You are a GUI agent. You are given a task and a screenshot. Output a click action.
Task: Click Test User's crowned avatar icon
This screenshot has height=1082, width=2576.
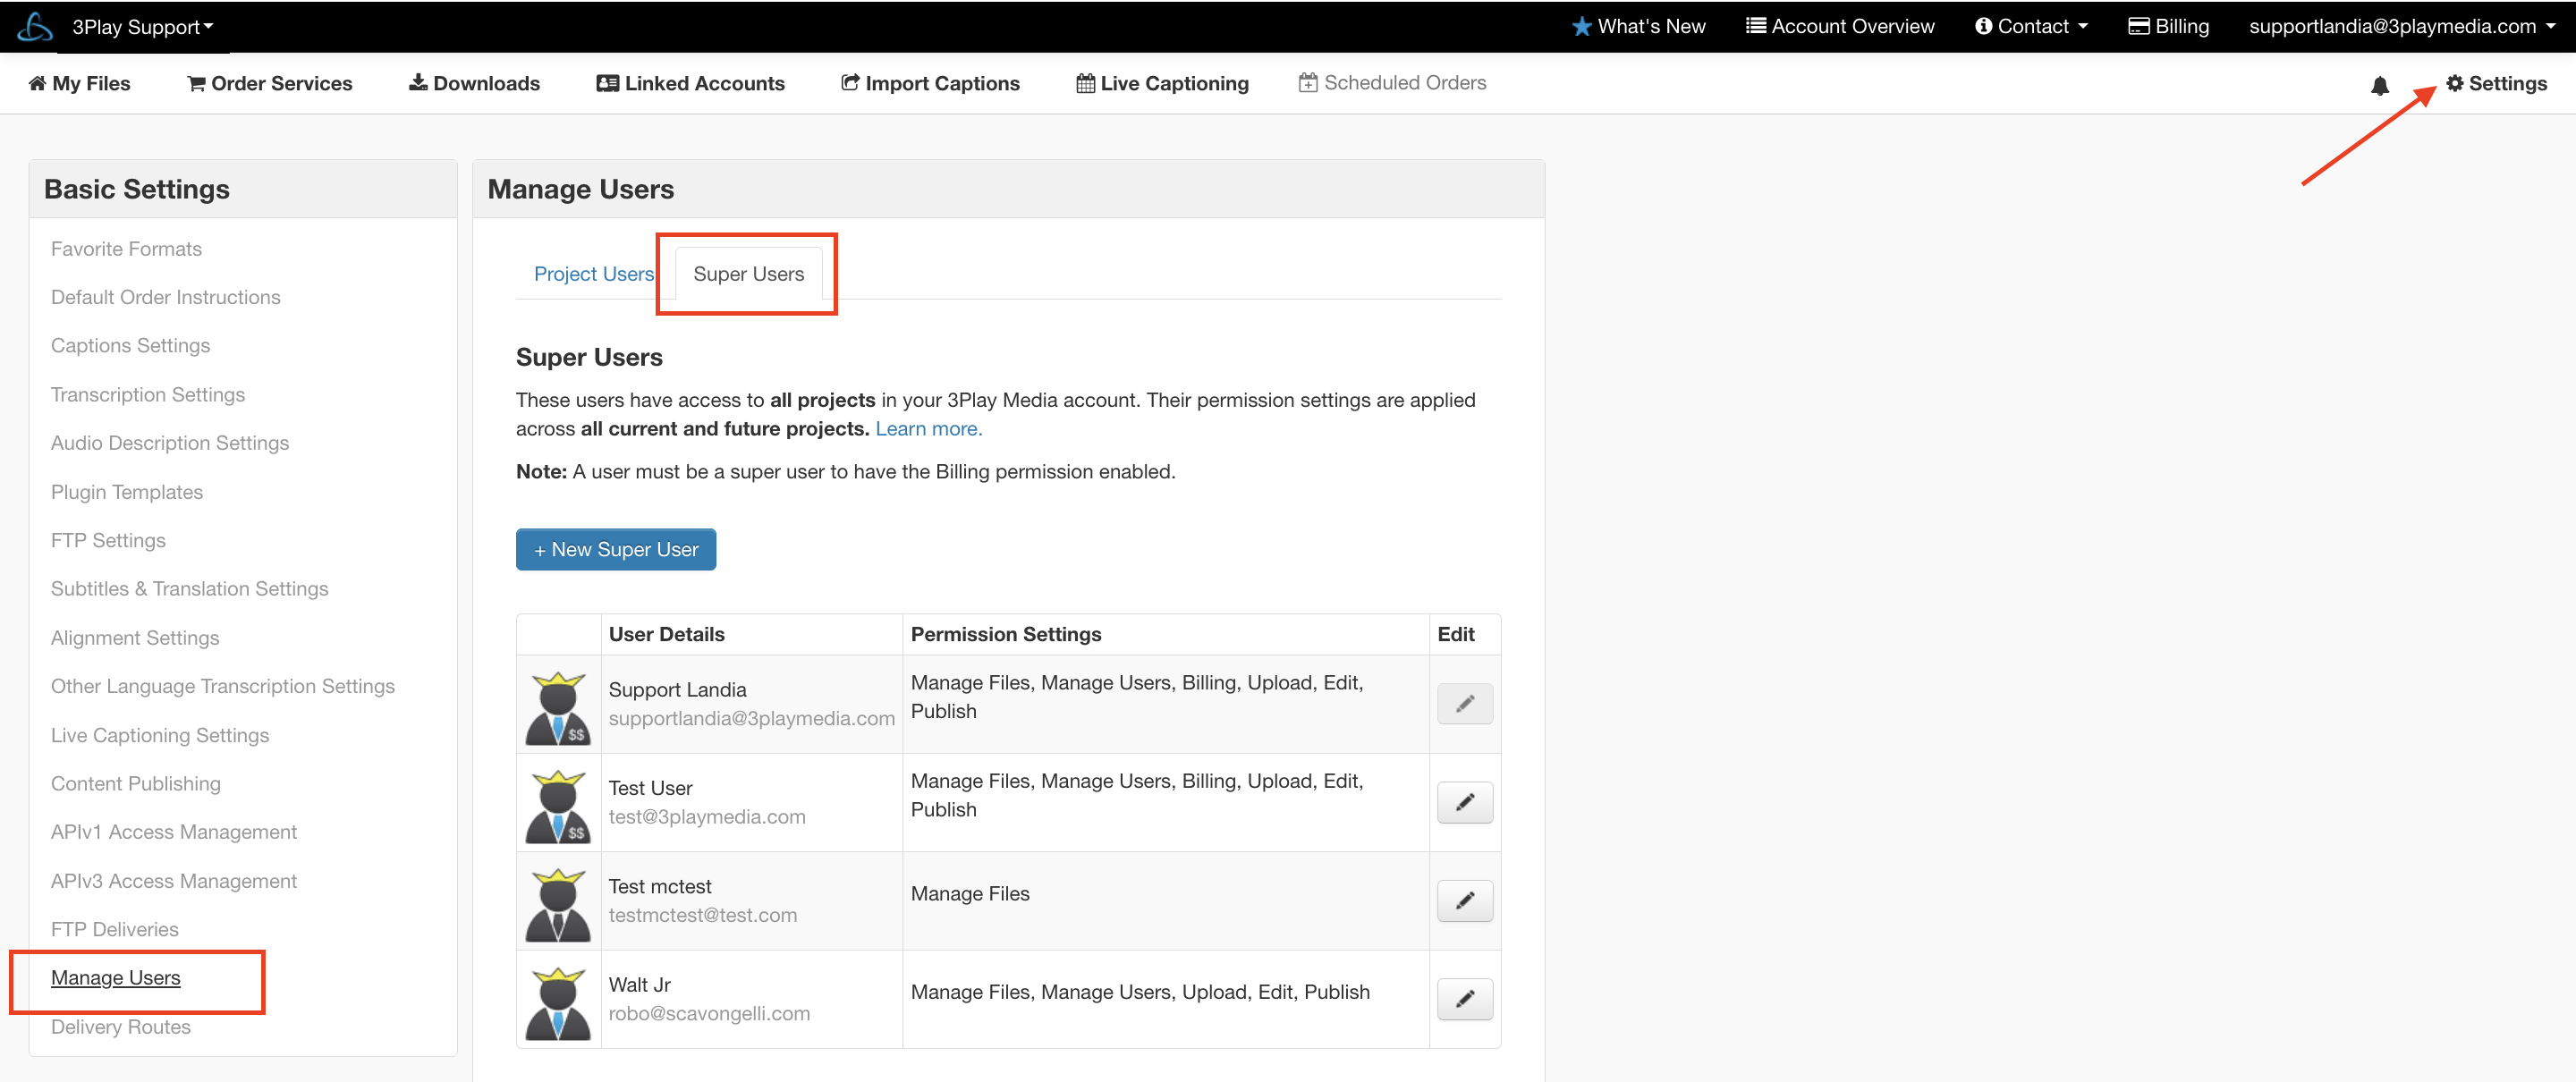coord(558,805)
